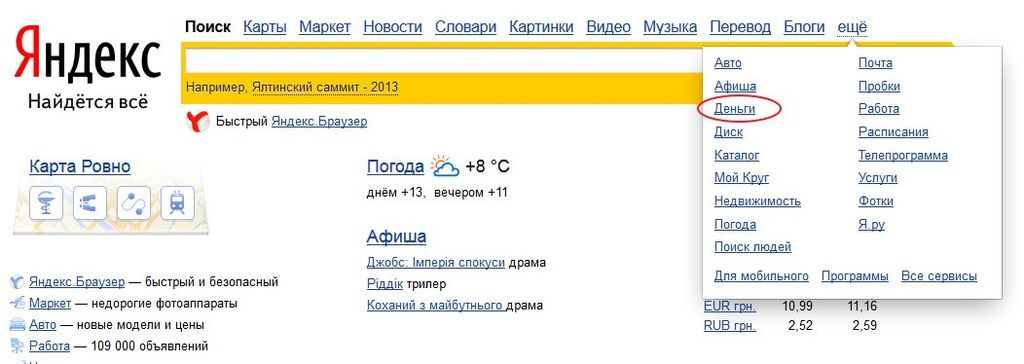Open Каталог from the dropdown menu
Image resolution: width=1024 pixels, height=364 pixels.
point(737,156)
